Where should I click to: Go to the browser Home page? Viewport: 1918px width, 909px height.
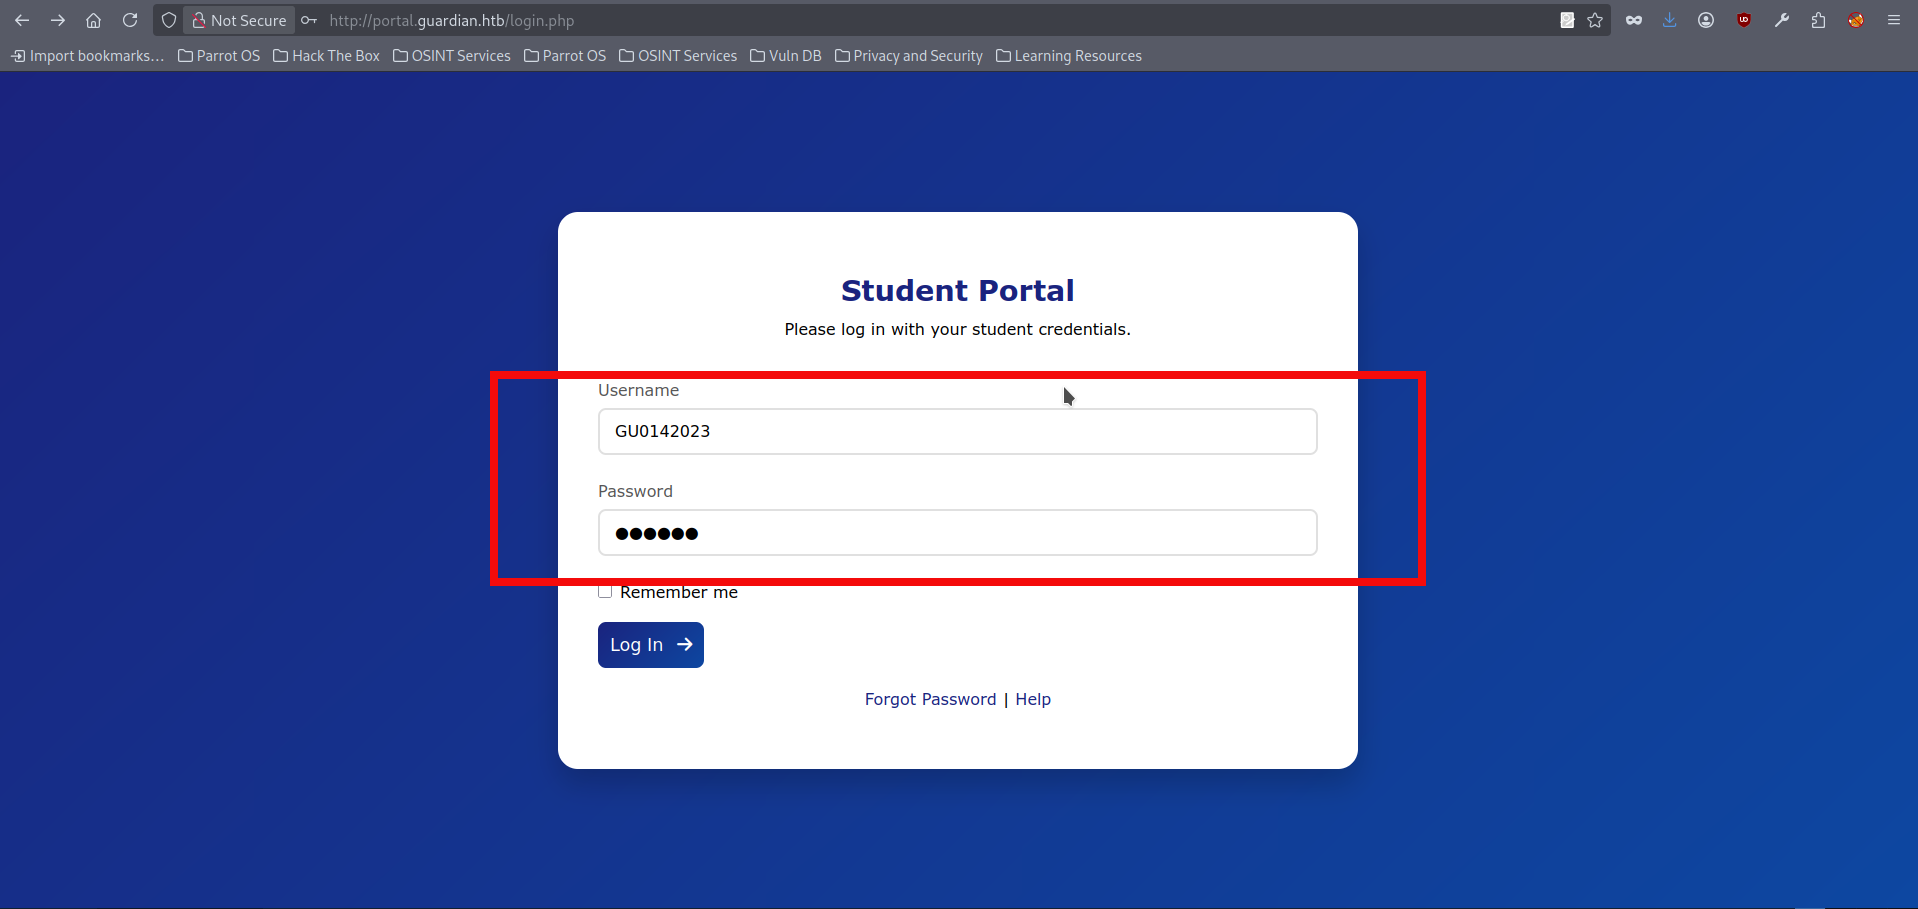tap(93, 20)
